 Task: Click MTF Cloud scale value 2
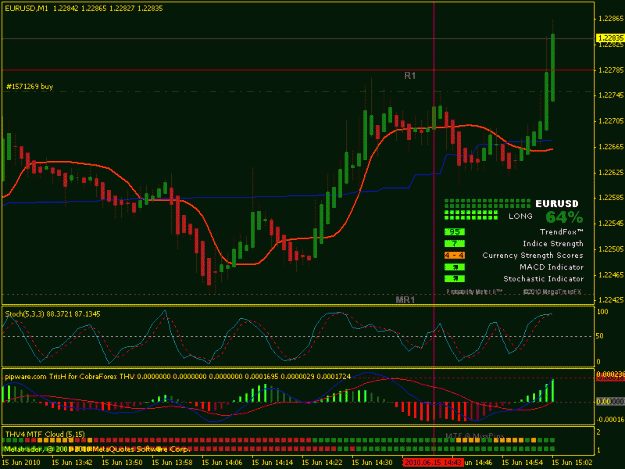(x=598, y=432)
